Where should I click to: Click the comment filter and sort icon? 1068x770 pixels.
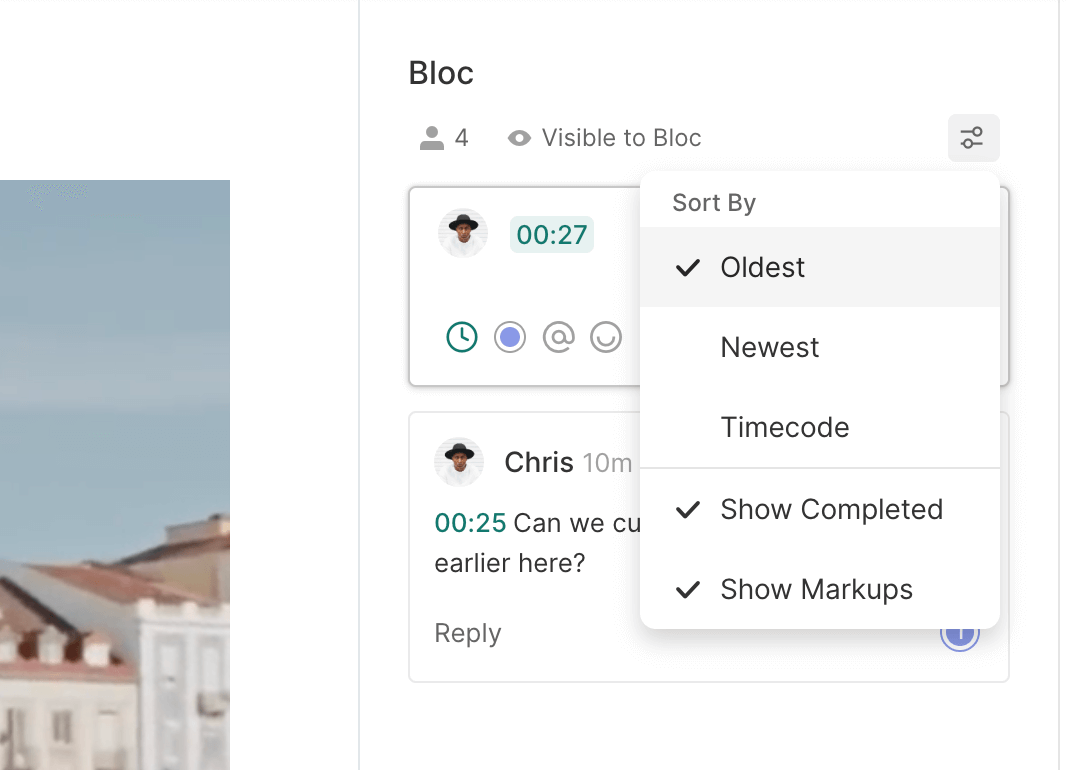pos(973,138)
